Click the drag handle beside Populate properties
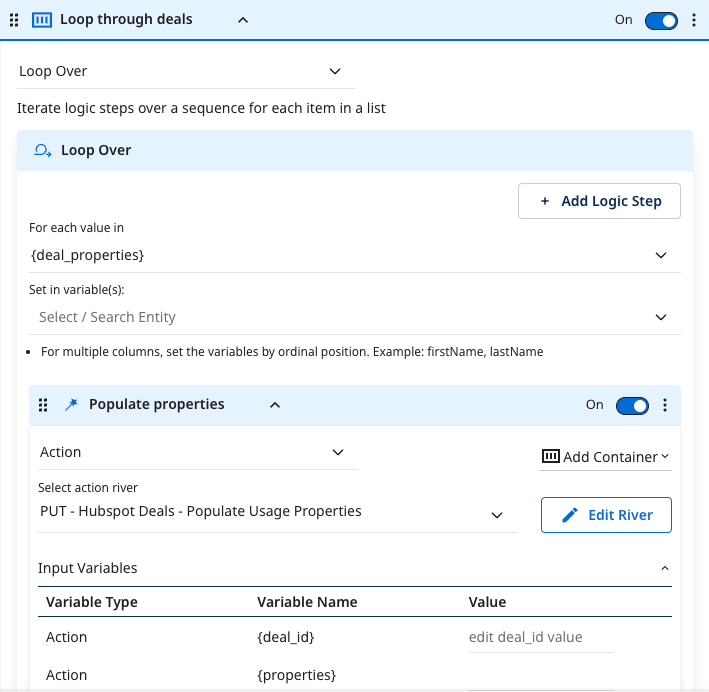Viewport: 709px width, 692px height. (43, 405)
